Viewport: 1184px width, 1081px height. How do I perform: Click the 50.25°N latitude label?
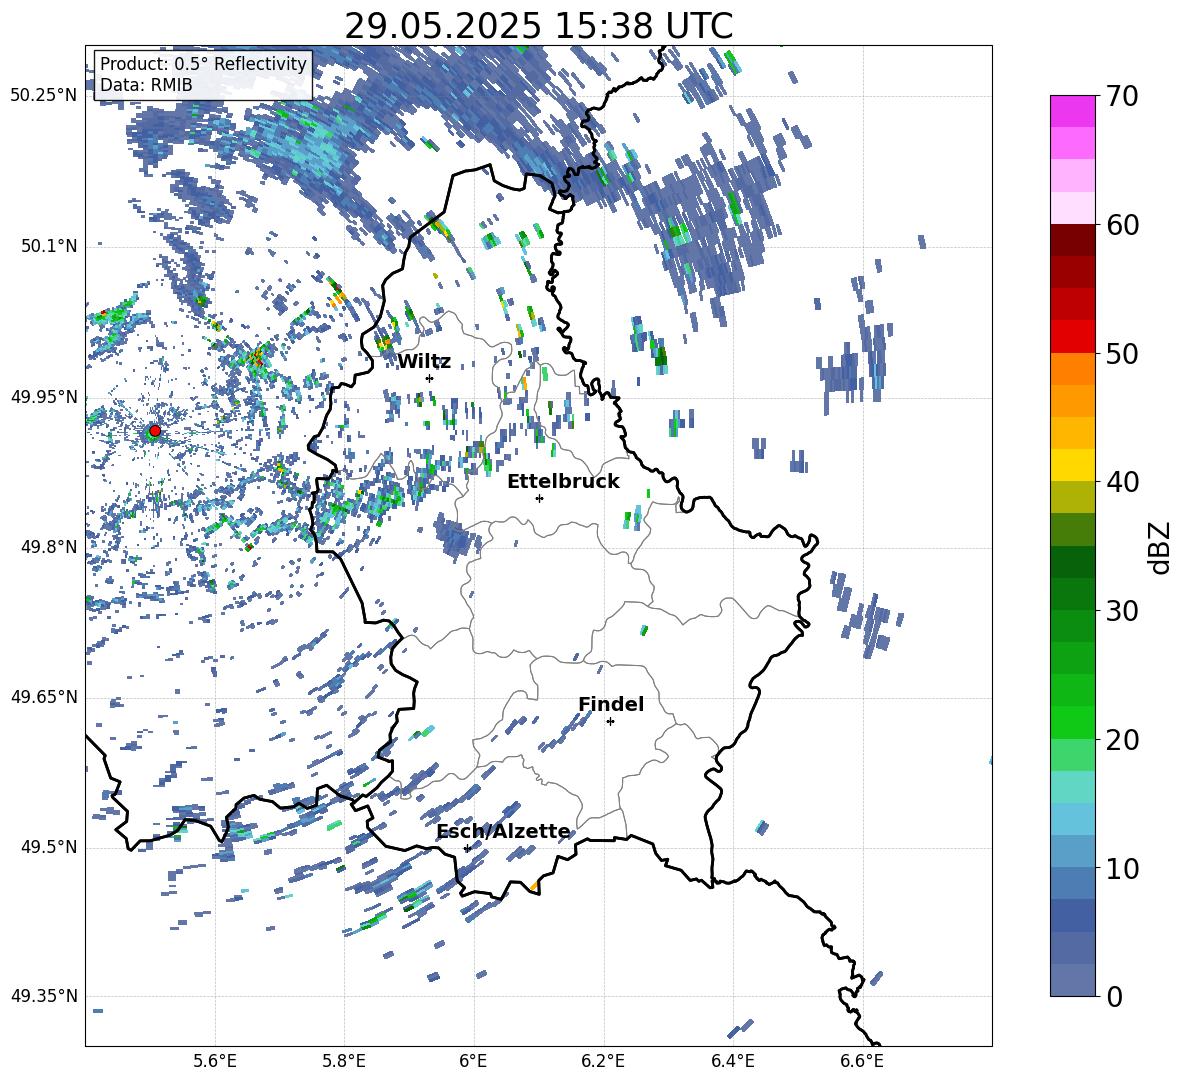[x=44, y=96]
